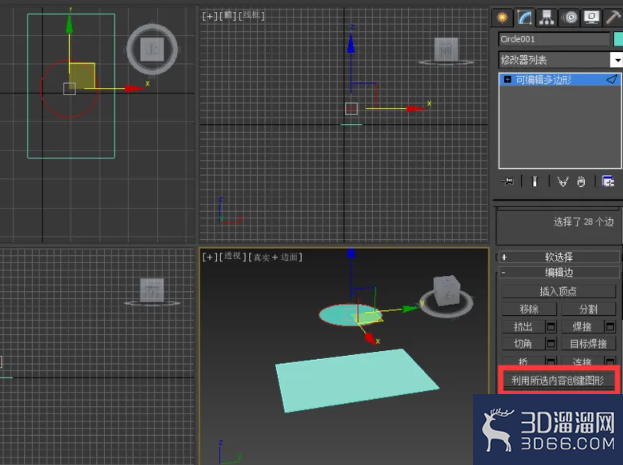Click Make Unique icon
This screenshot has width=623, height=465.
coord(563,182)
